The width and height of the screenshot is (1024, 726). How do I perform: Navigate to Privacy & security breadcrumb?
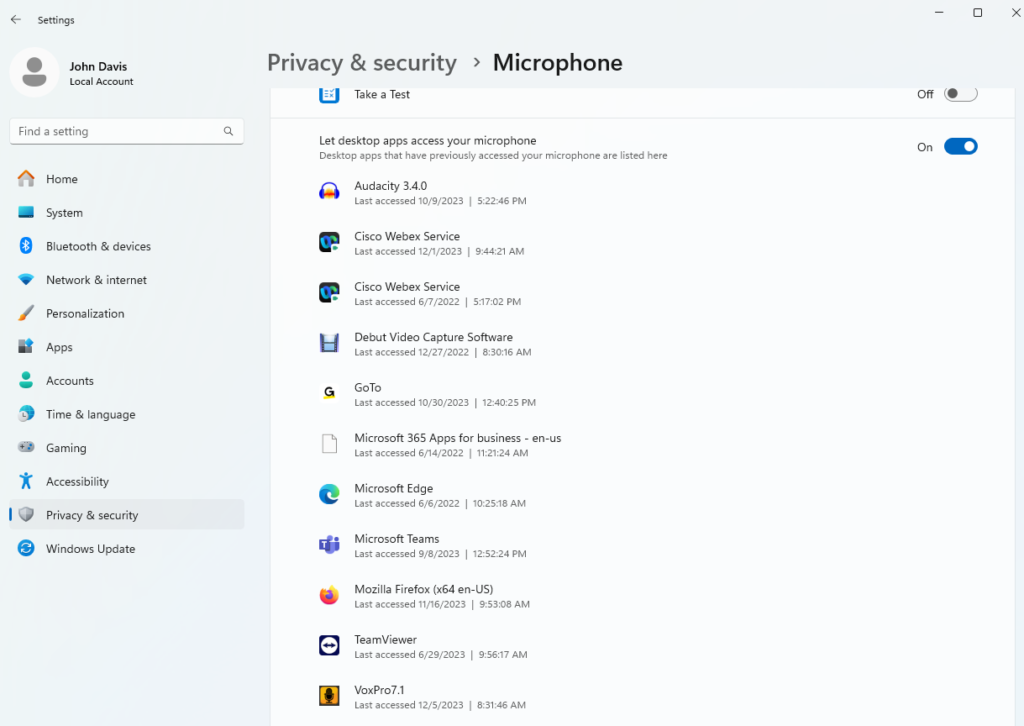[361, 63]
